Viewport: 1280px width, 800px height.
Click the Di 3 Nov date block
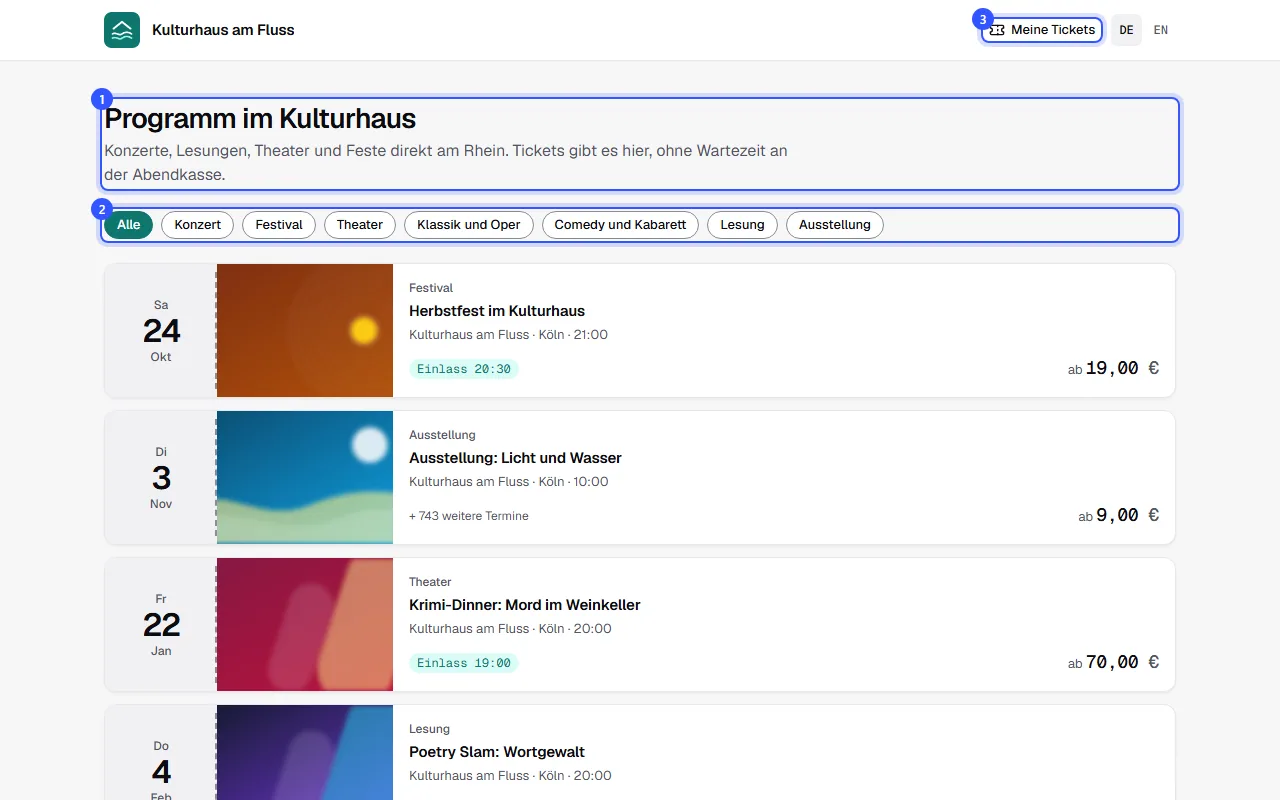click(x=161, y=478)
